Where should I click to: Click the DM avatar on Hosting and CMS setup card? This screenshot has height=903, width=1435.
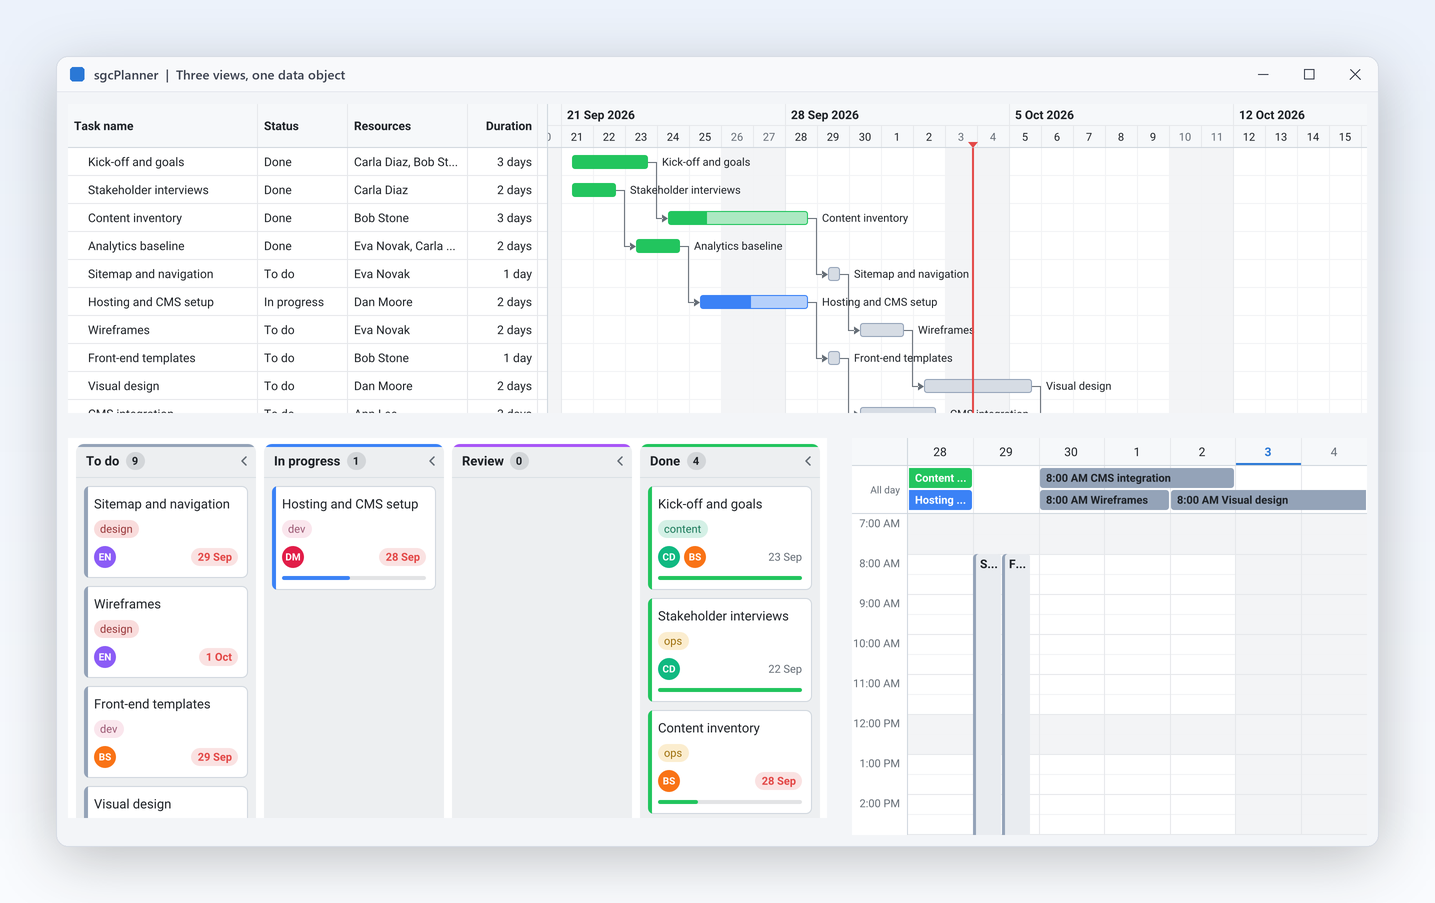(x=293, y=557)
